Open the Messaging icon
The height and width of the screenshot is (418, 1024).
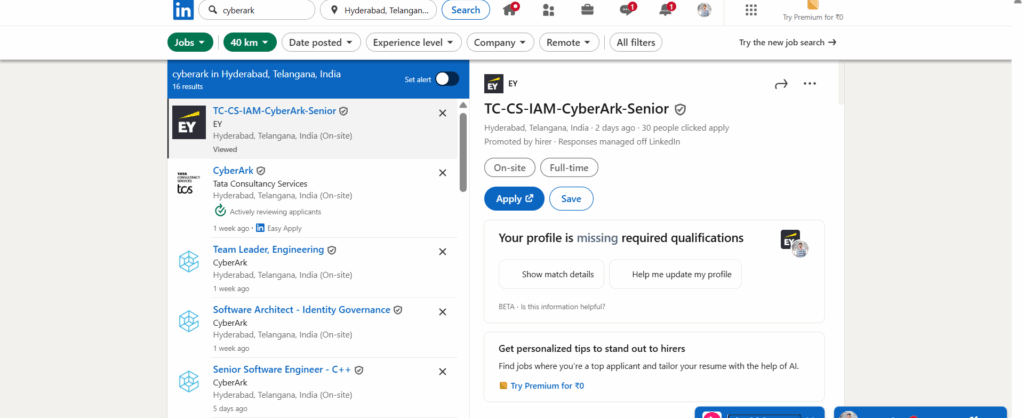pos(626,10)
